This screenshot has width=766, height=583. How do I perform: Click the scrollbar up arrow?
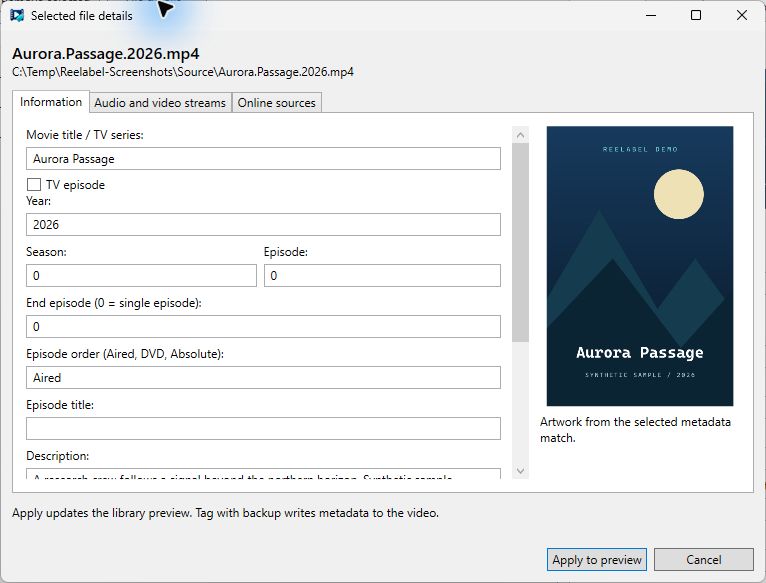click(x=520, y=135)
